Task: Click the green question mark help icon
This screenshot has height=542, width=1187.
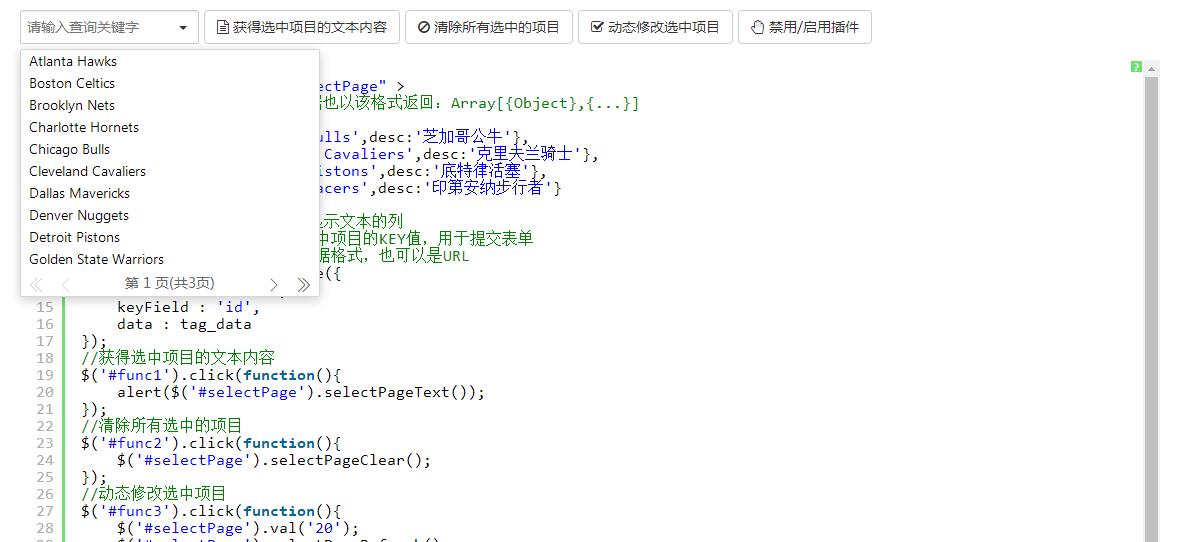Action: 1136,67
